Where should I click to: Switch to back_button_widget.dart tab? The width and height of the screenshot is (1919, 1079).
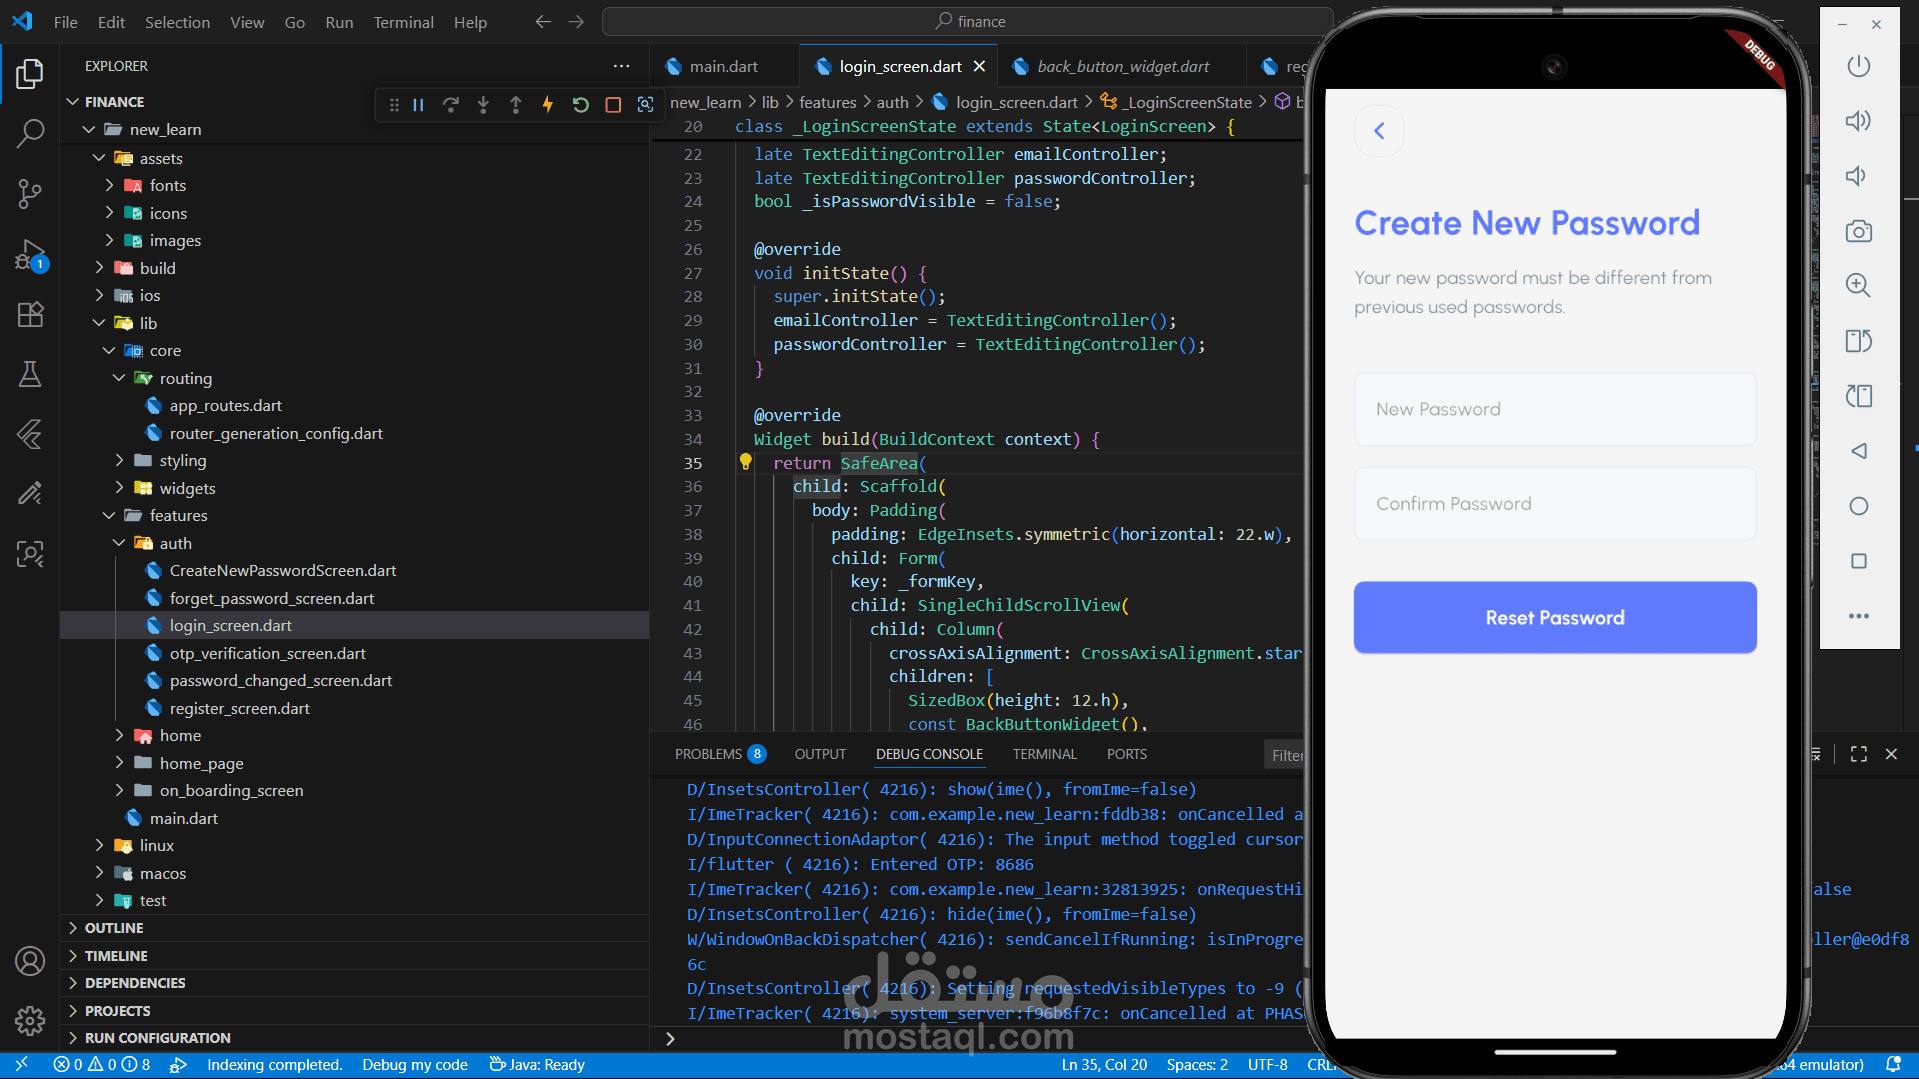click(x=1123, y=66)
